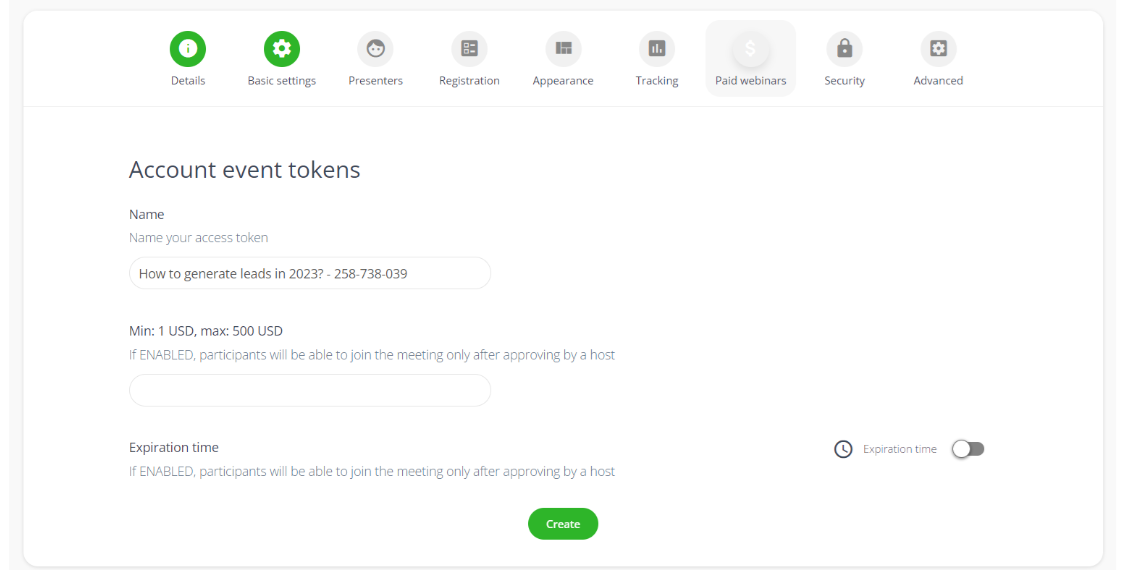The width and height of the screenshot is (1121, 570).
Task: Click the Tracking chart icon
Action: point(657,48)
